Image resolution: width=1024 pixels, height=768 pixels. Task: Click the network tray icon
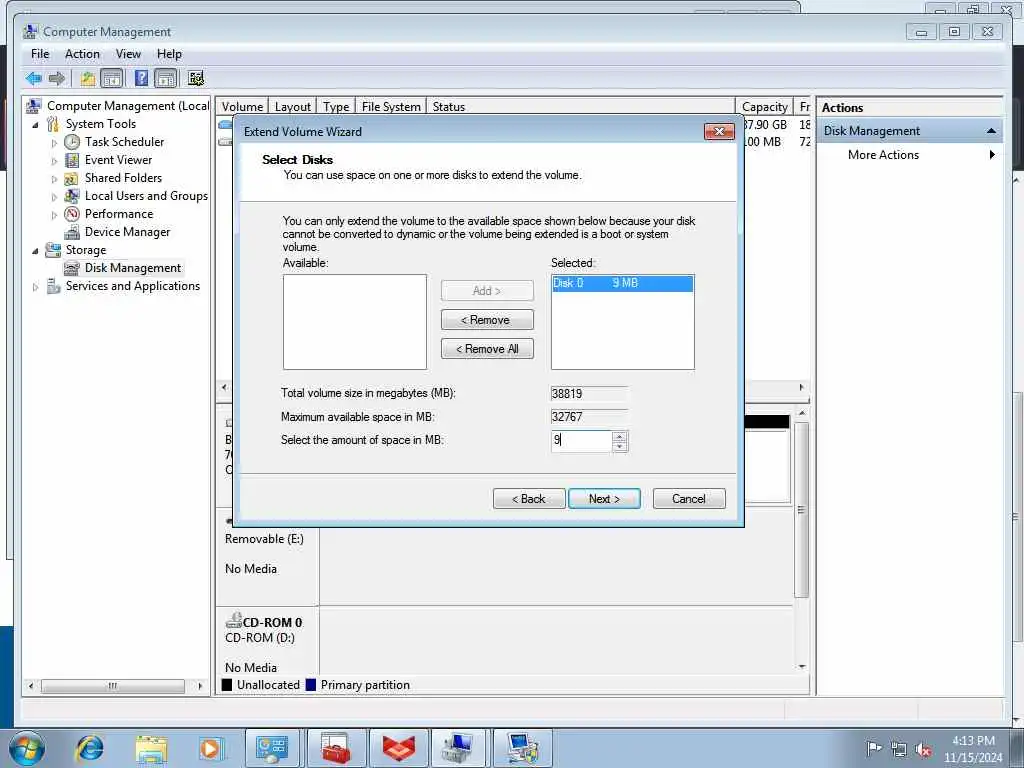[899, 750]
